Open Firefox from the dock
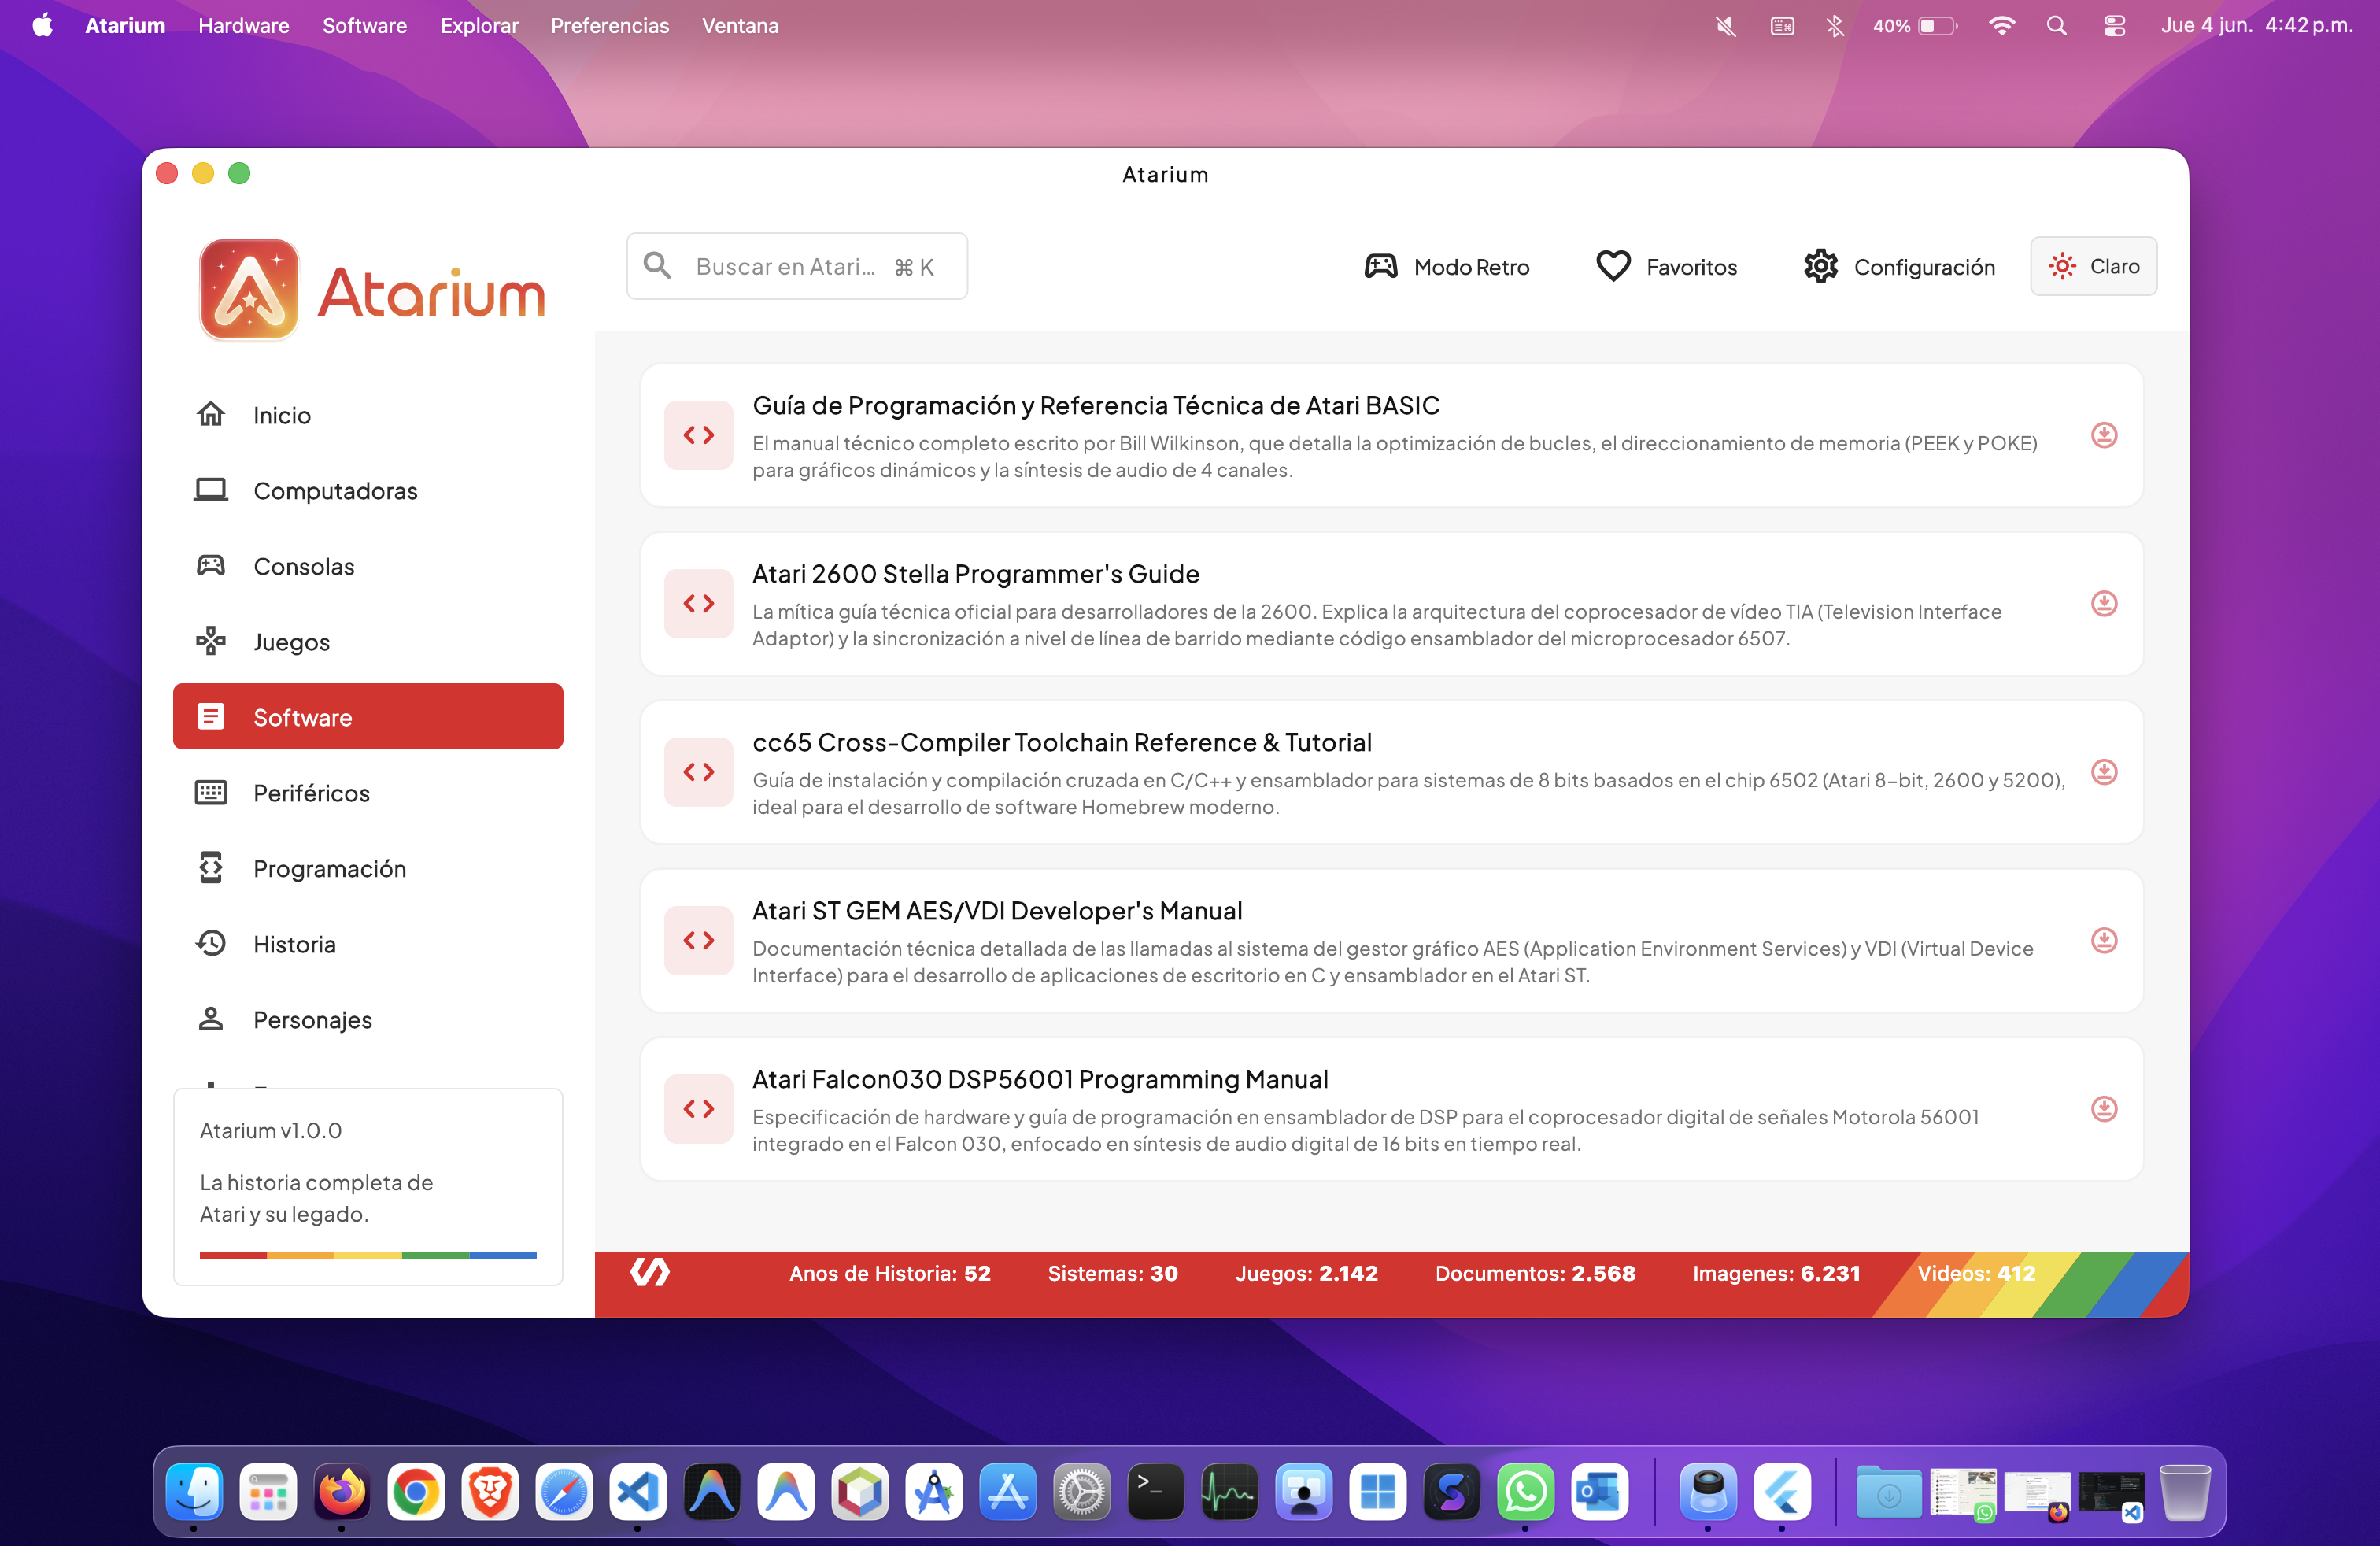The width and height of the screenshot is (2380, 1546). [342, 1492]
